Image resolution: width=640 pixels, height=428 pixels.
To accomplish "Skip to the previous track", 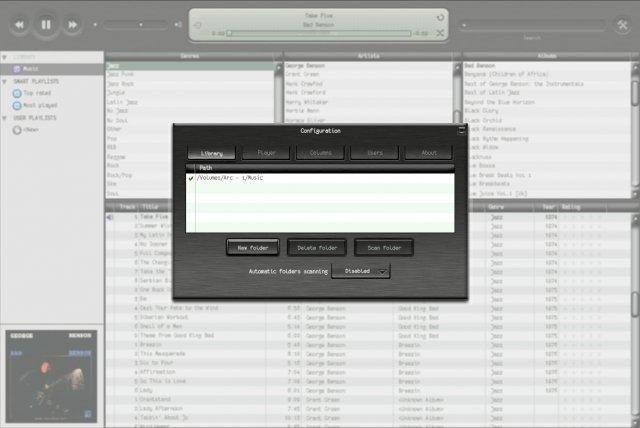I will click(19, 25).
